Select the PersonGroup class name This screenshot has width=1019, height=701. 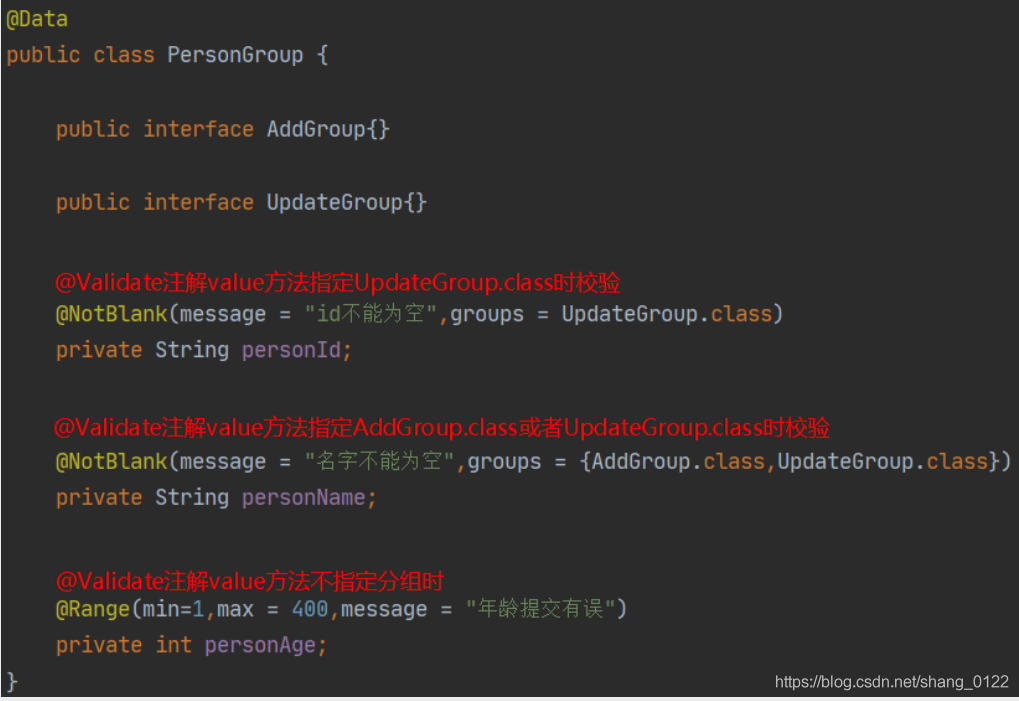pos(235,55)
